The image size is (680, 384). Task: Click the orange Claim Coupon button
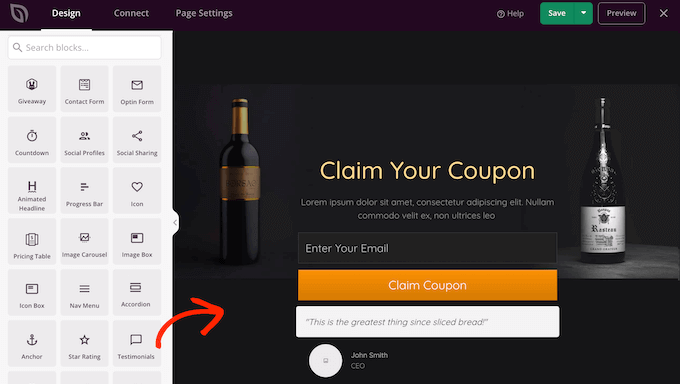[427, 285]
